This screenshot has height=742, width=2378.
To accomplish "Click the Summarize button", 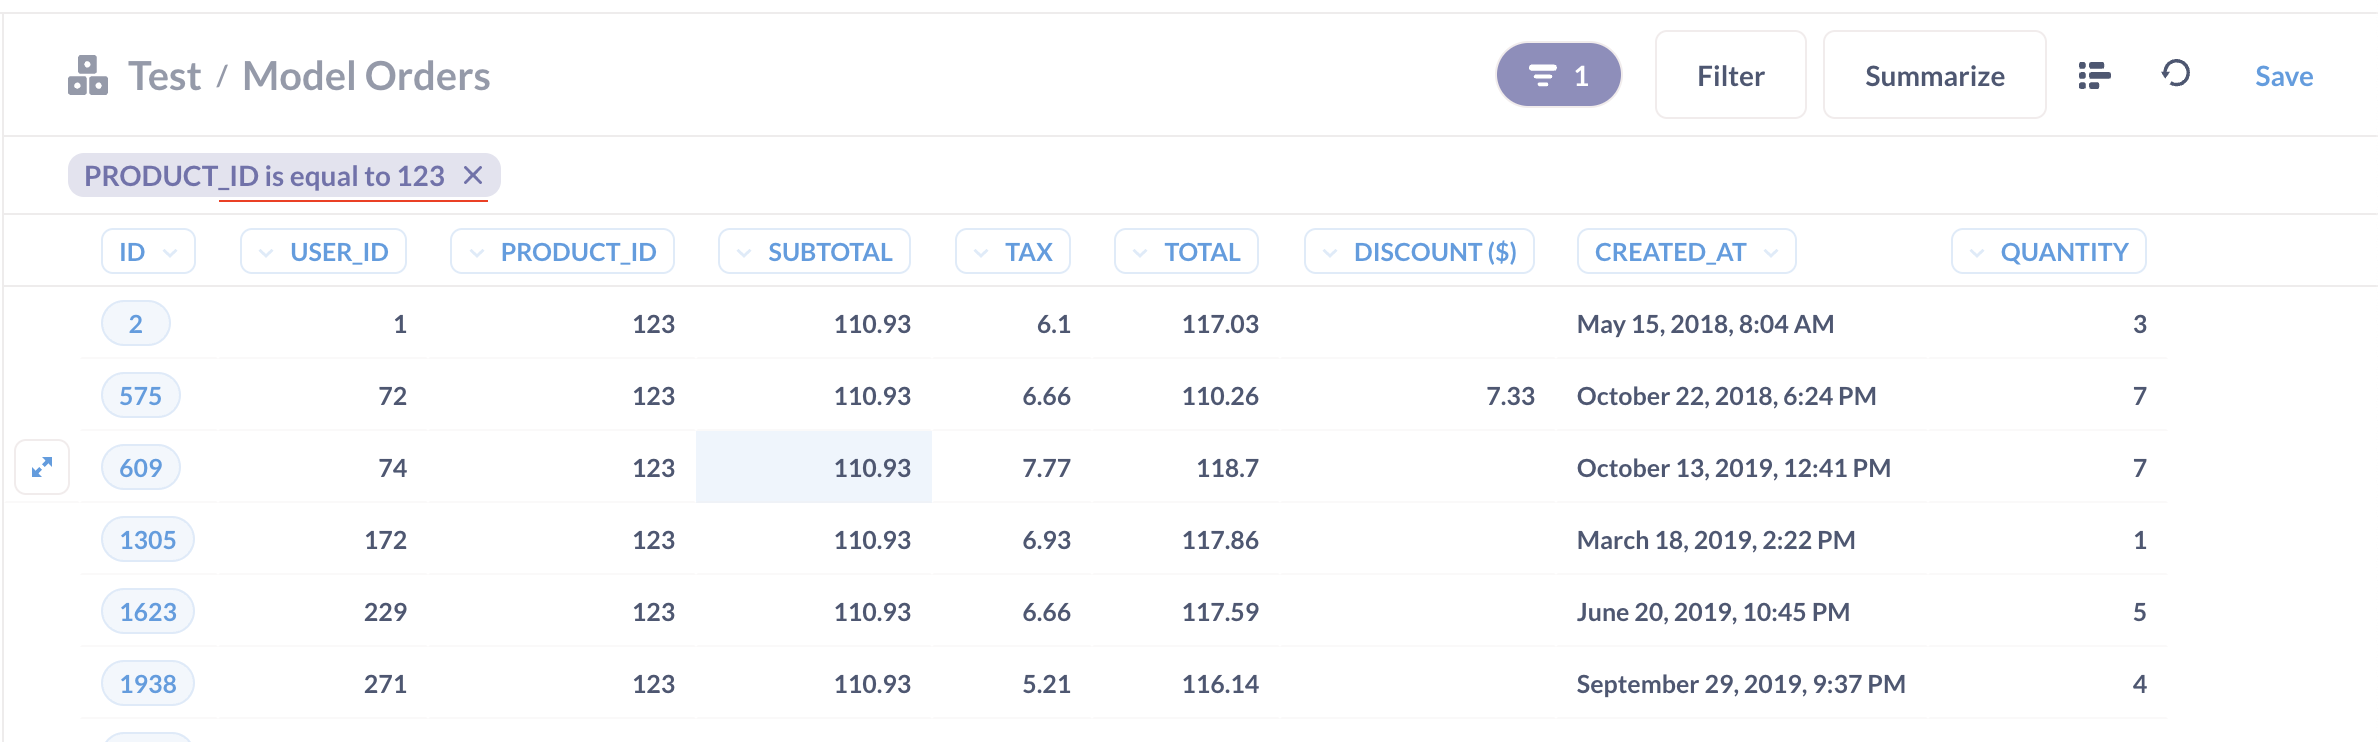I will click(1934, 75).
